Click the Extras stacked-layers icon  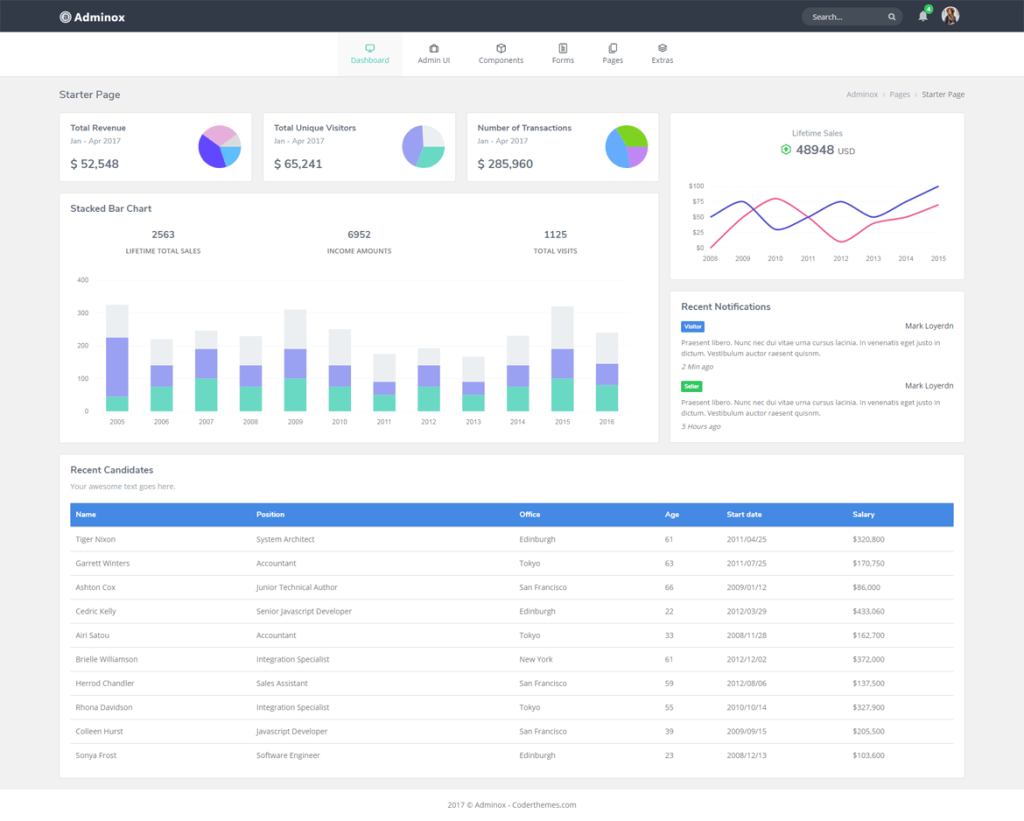662,47
